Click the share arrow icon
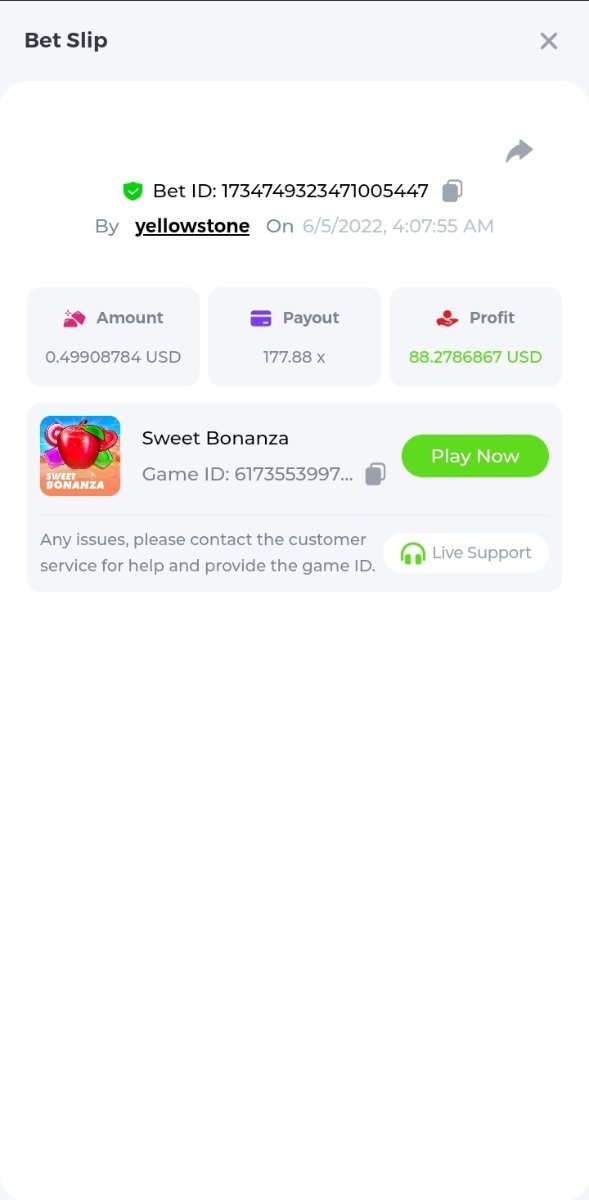 coord(519,151)
